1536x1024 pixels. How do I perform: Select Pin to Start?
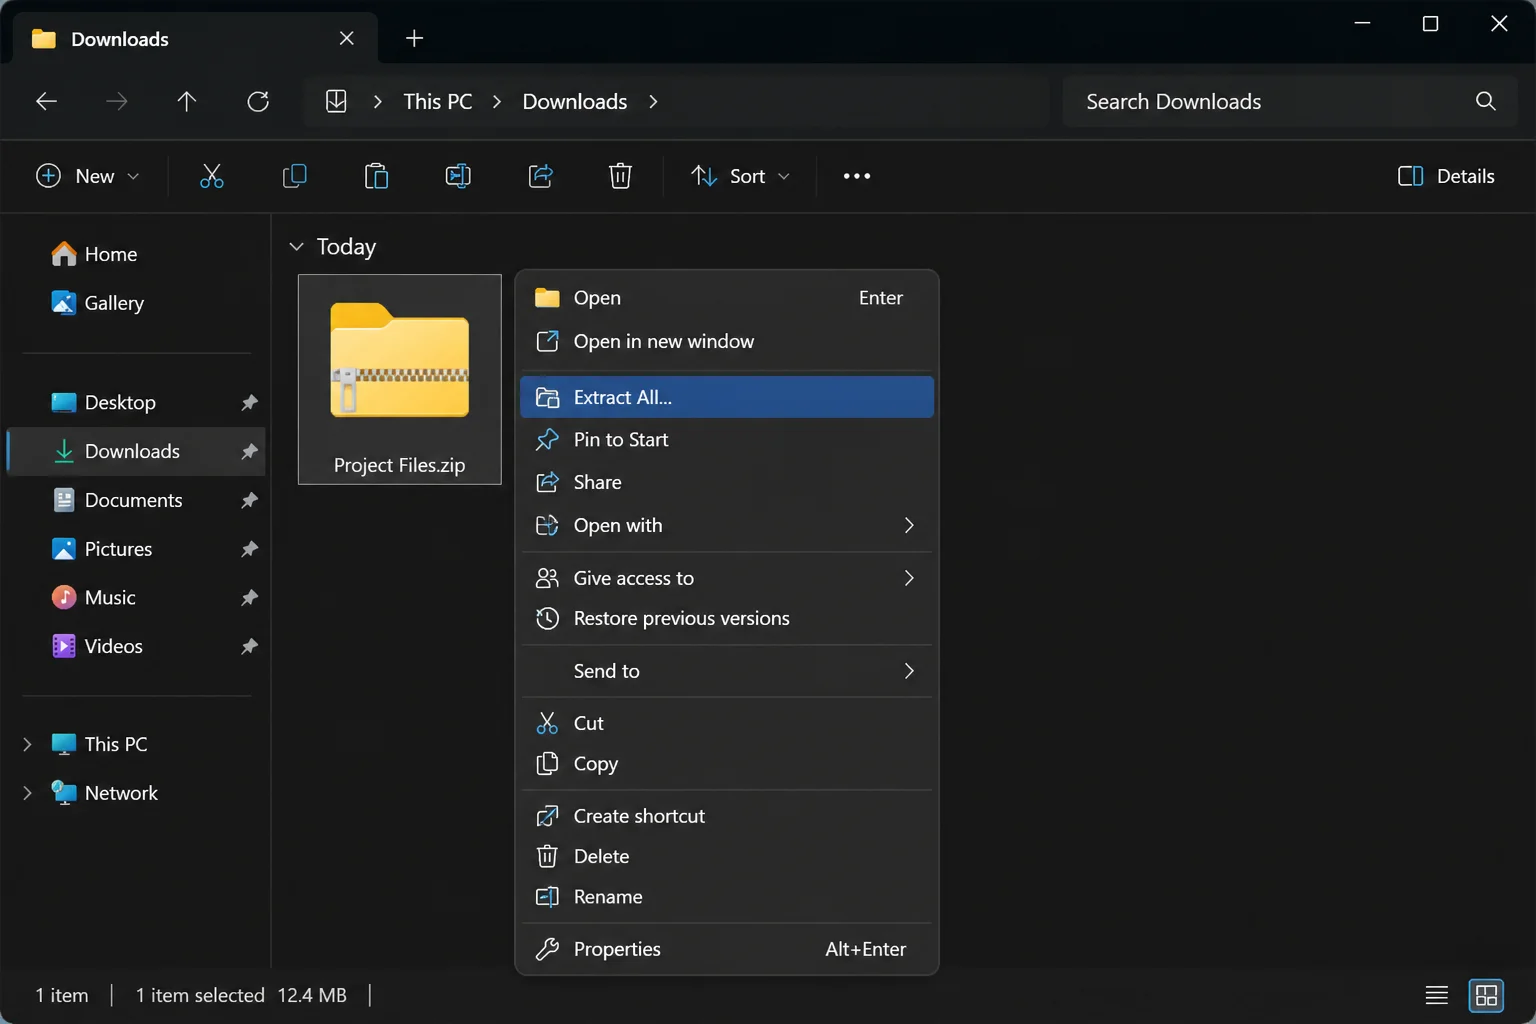[727, 440]
